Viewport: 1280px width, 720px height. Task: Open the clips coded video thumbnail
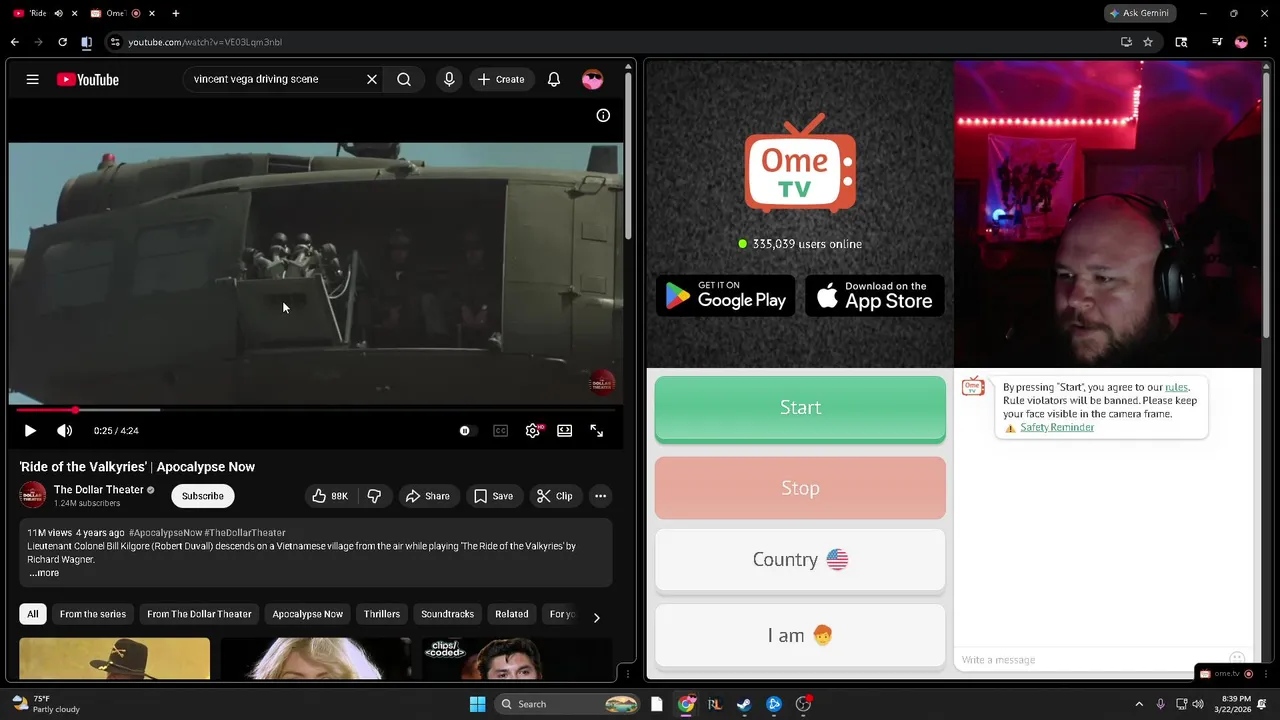[x=516, y=659]
